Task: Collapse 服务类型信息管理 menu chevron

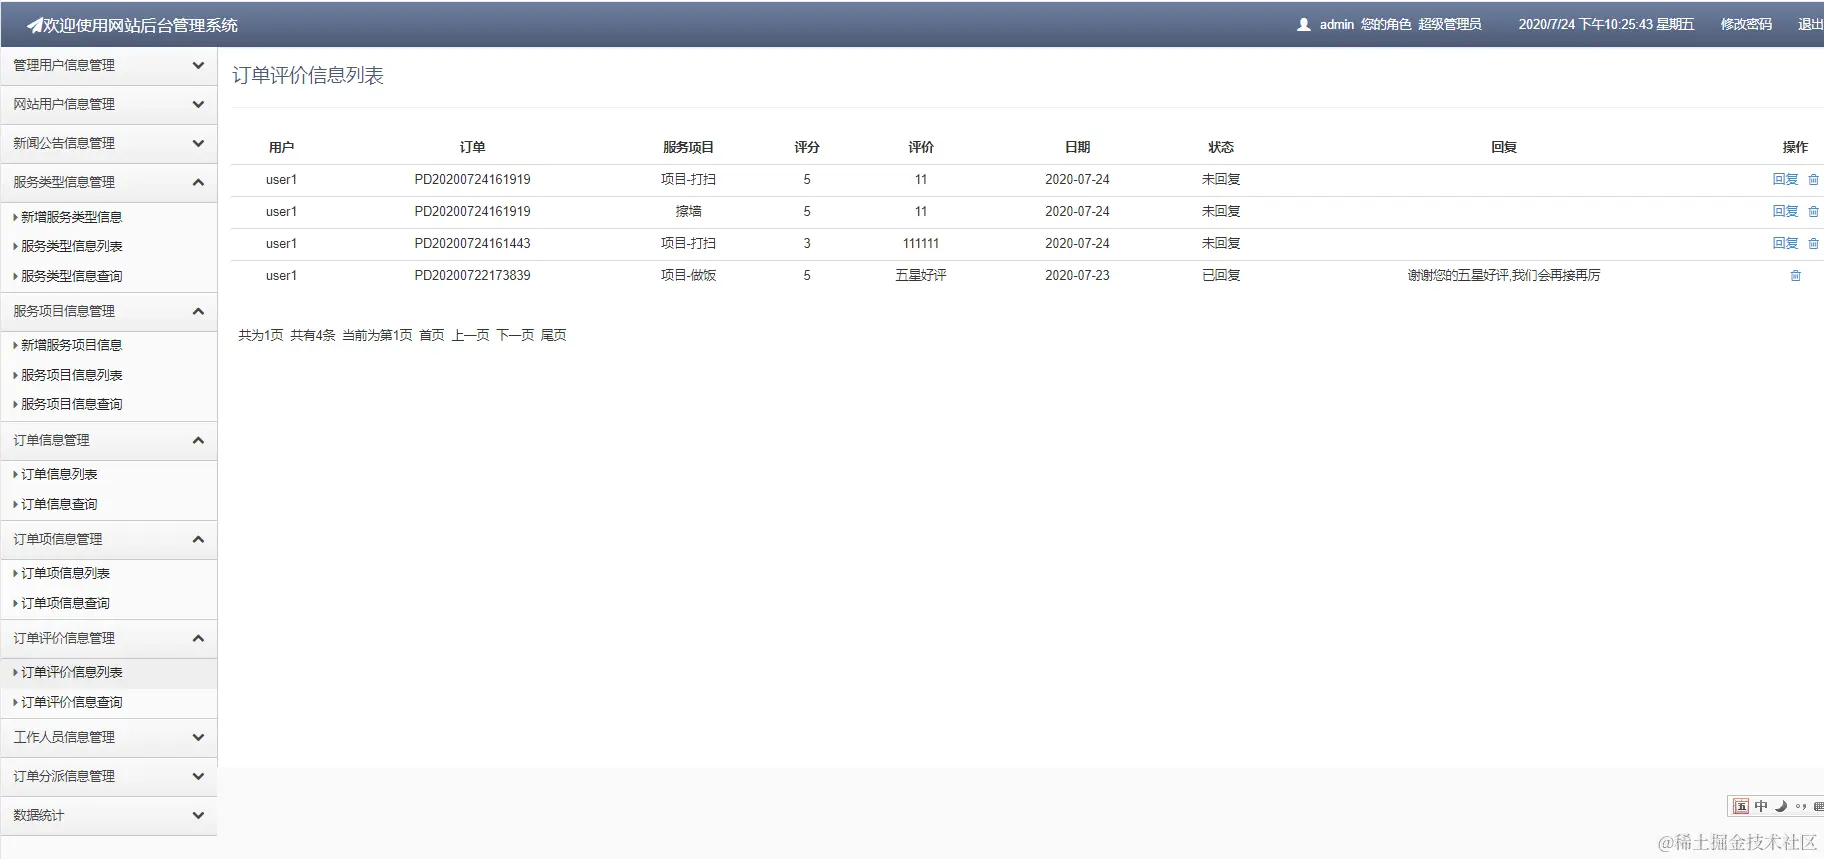Action: point(198,182)
